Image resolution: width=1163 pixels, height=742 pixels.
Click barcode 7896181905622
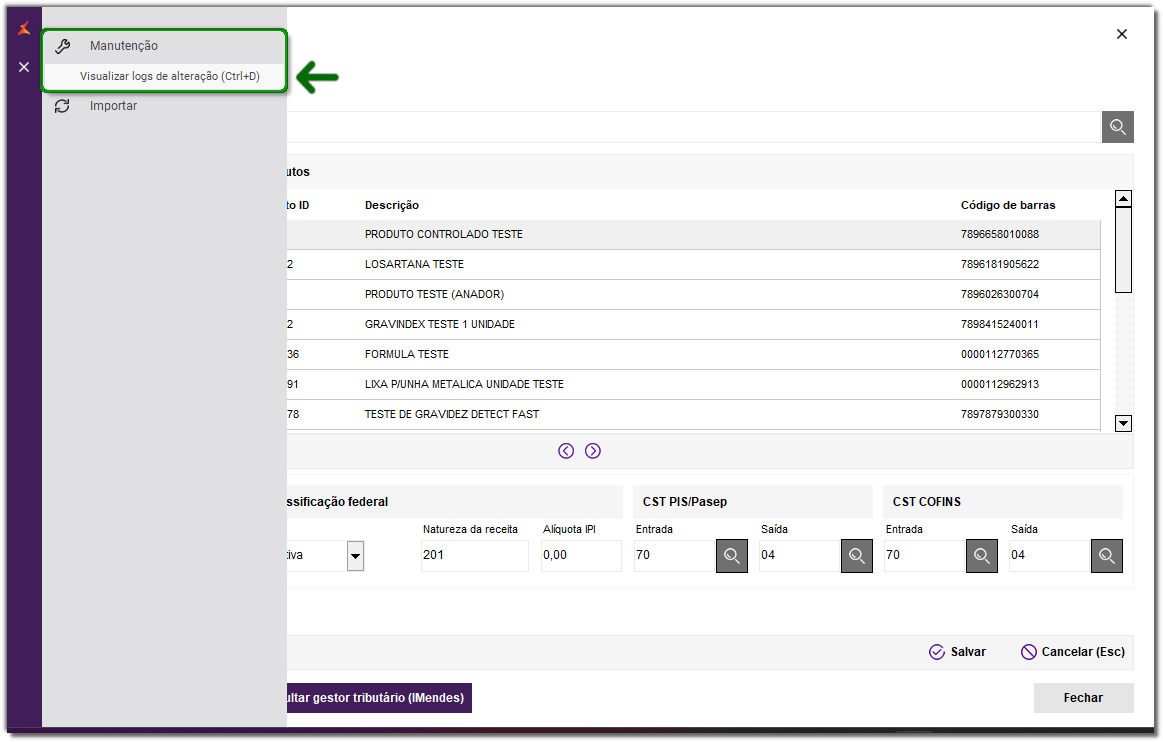[1000, 264]
